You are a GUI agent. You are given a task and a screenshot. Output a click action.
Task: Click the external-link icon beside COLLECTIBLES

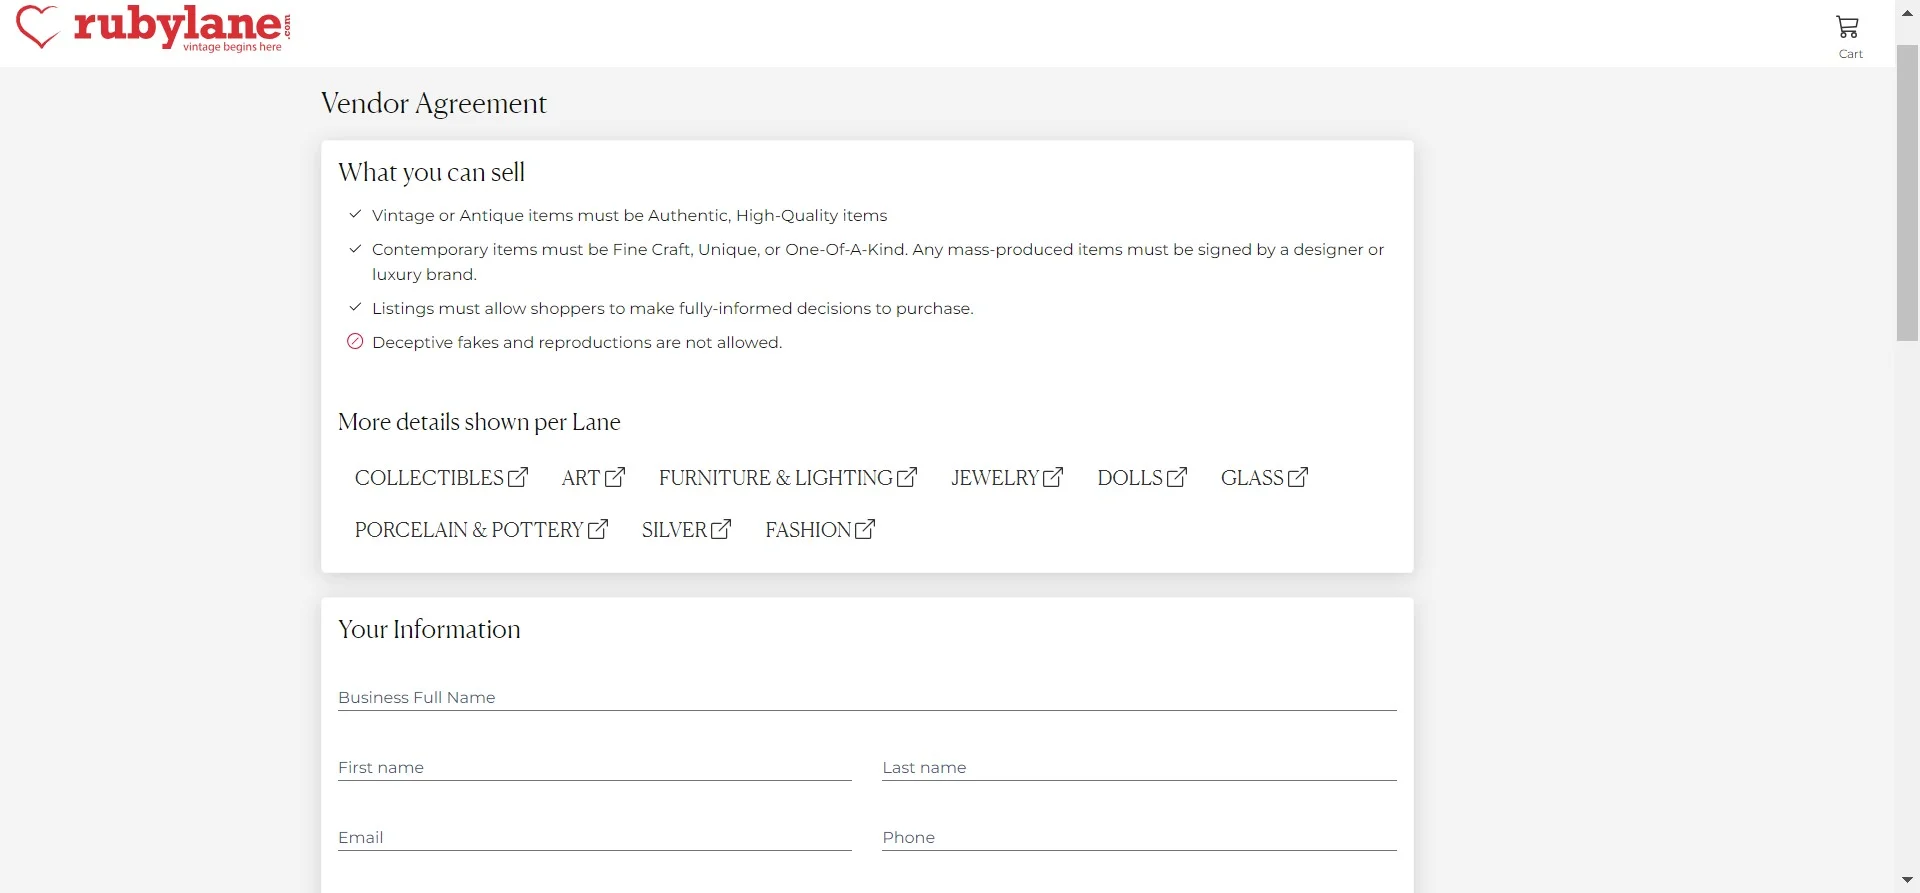(518, 477)
